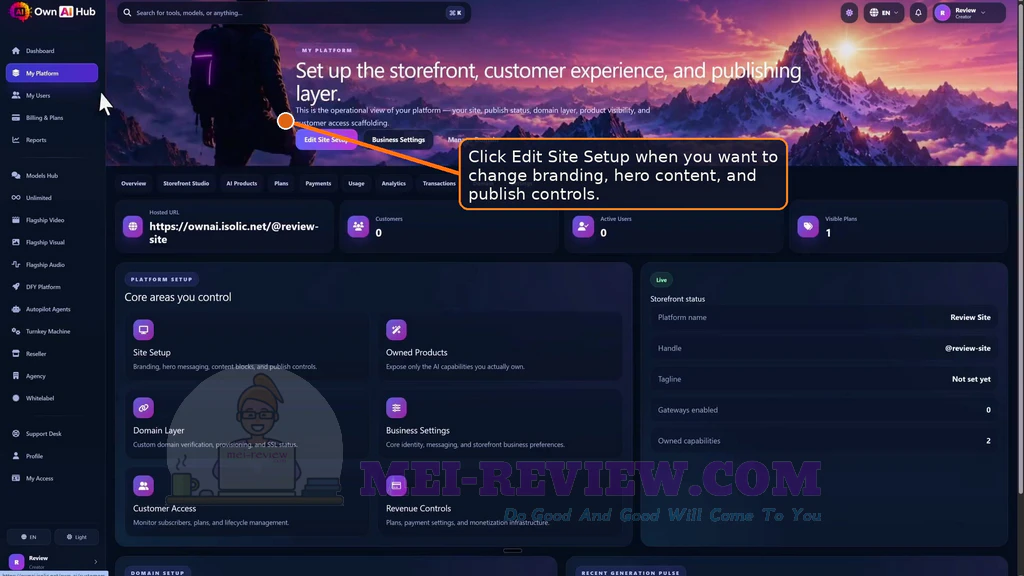The image size is (1024, 576).
Task: Expand the Review user menu chevron bottom-left
Action: pos(95,562)
